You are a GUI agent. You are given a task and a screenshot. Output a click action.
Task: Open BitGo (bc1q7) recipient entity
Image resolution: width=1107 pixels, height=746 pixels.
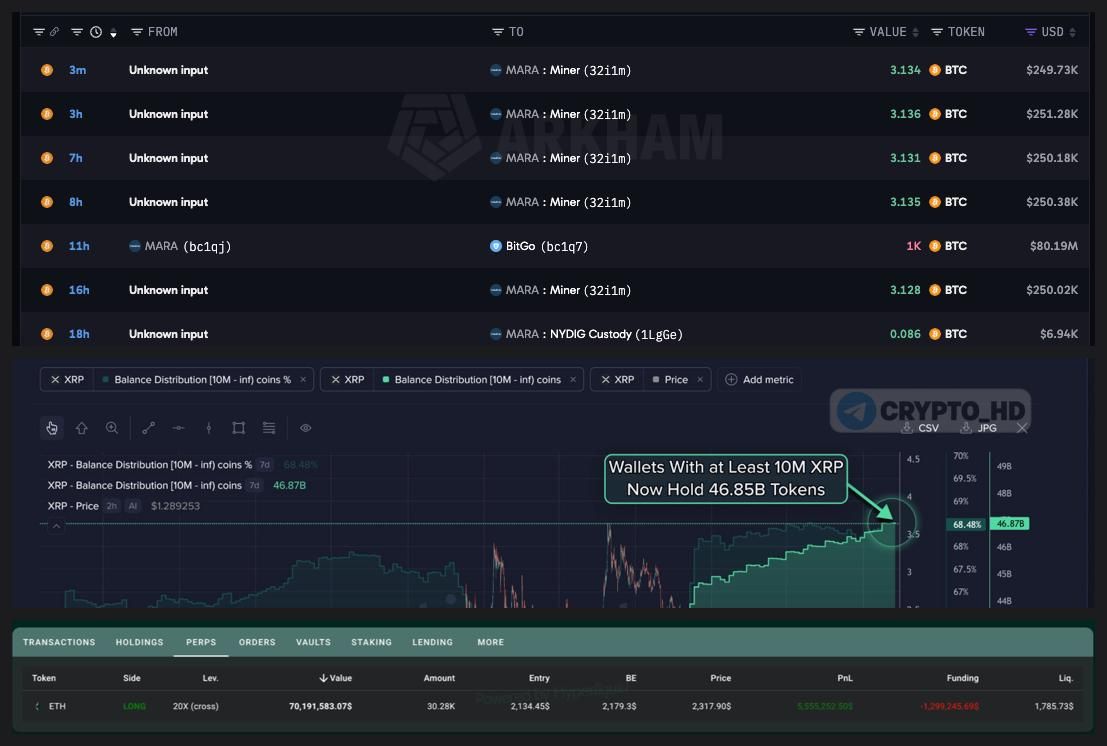pos(539,246)
